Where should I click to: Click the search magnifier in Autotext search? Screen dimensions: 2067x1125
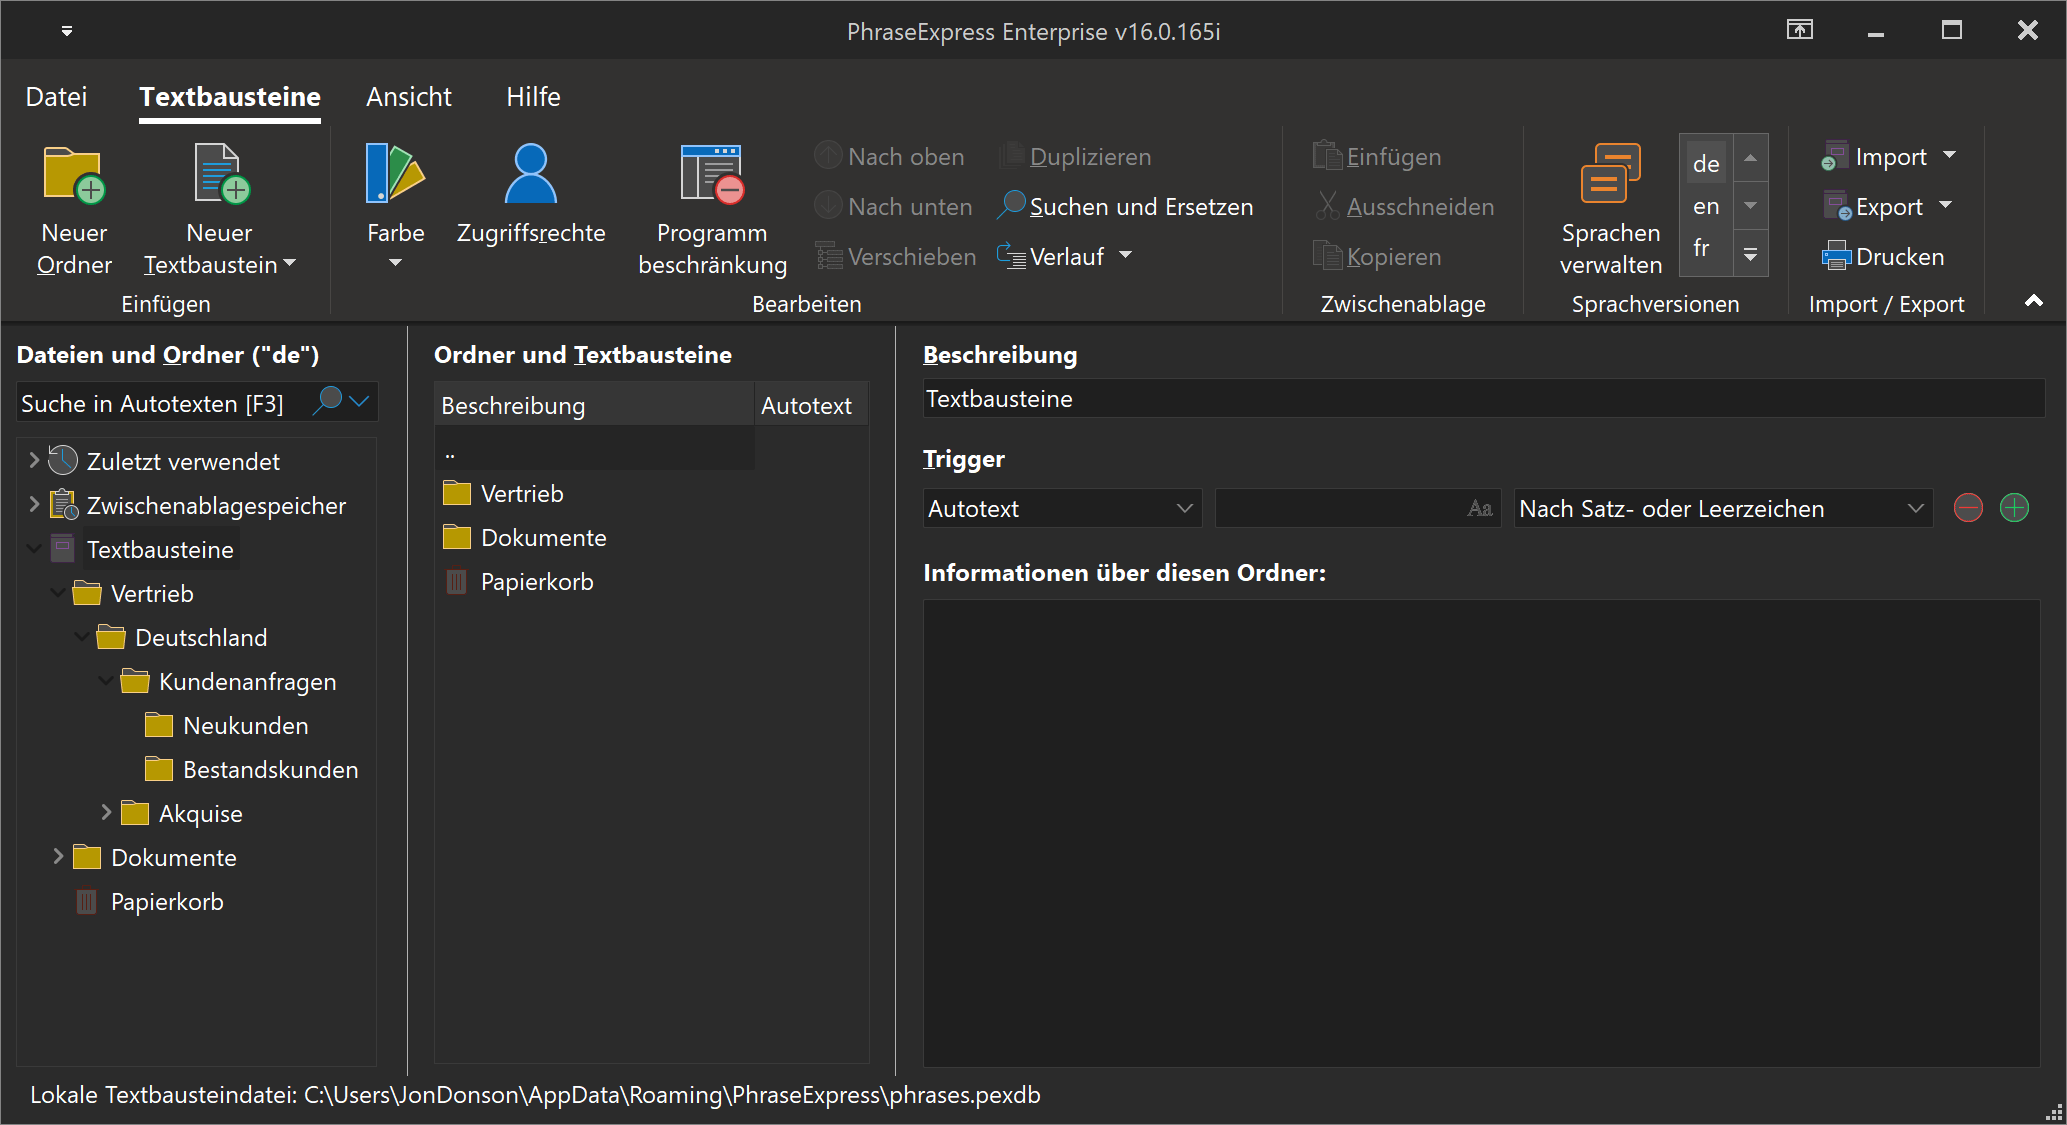tap(327, 401)
